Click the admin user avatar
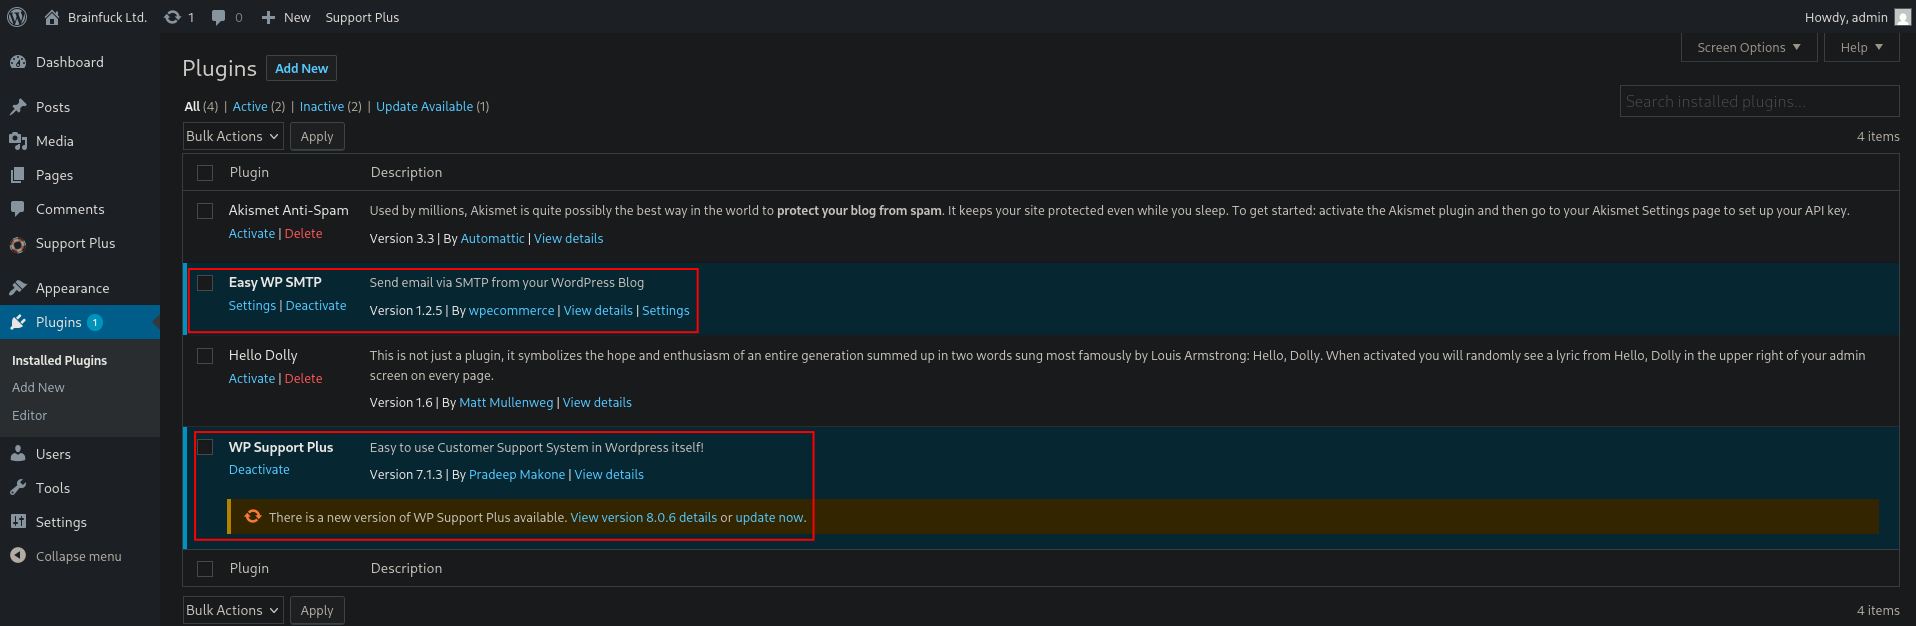Viewport: 1916px width, 626px height. (1902, 17)
